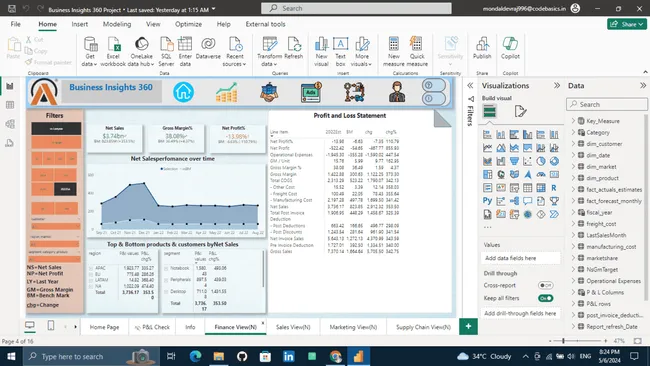This screenshot has height=366, width=650.
Task: Click New measure in Calculations group
Action: tap(393, 51)
